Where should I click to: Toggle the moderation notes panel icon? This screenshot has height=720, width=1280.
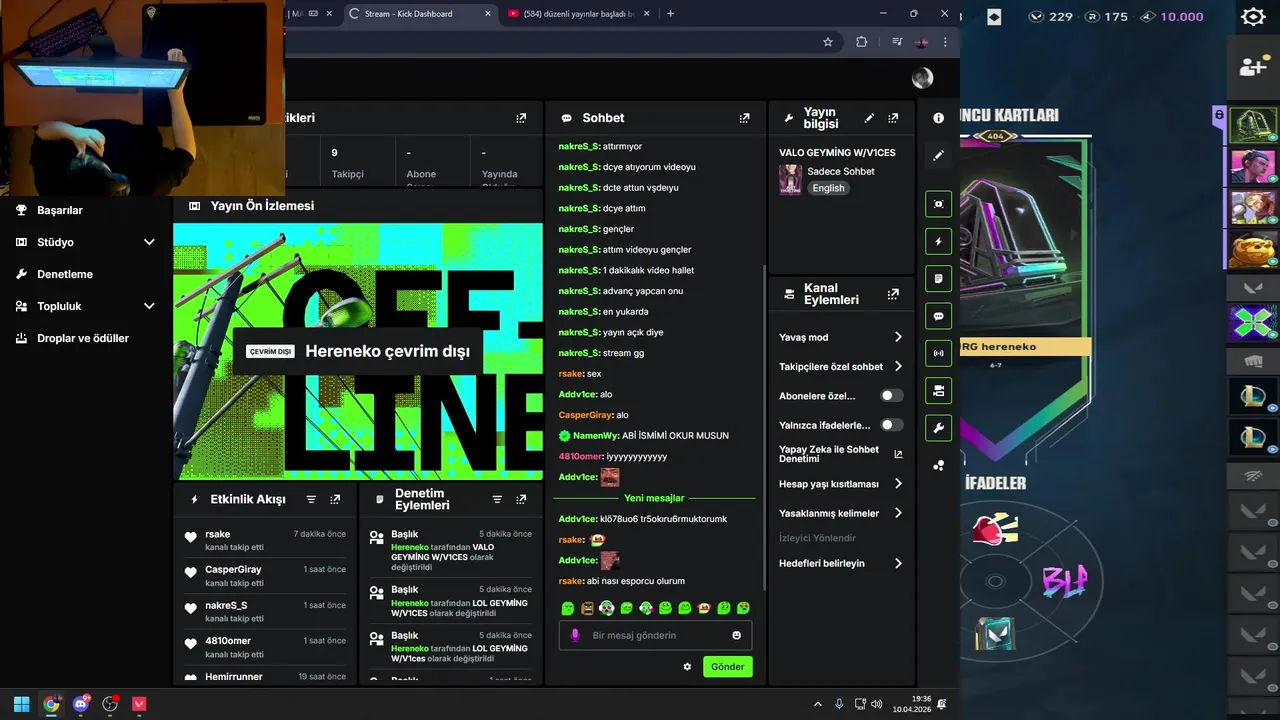click(x=938, y=278)
